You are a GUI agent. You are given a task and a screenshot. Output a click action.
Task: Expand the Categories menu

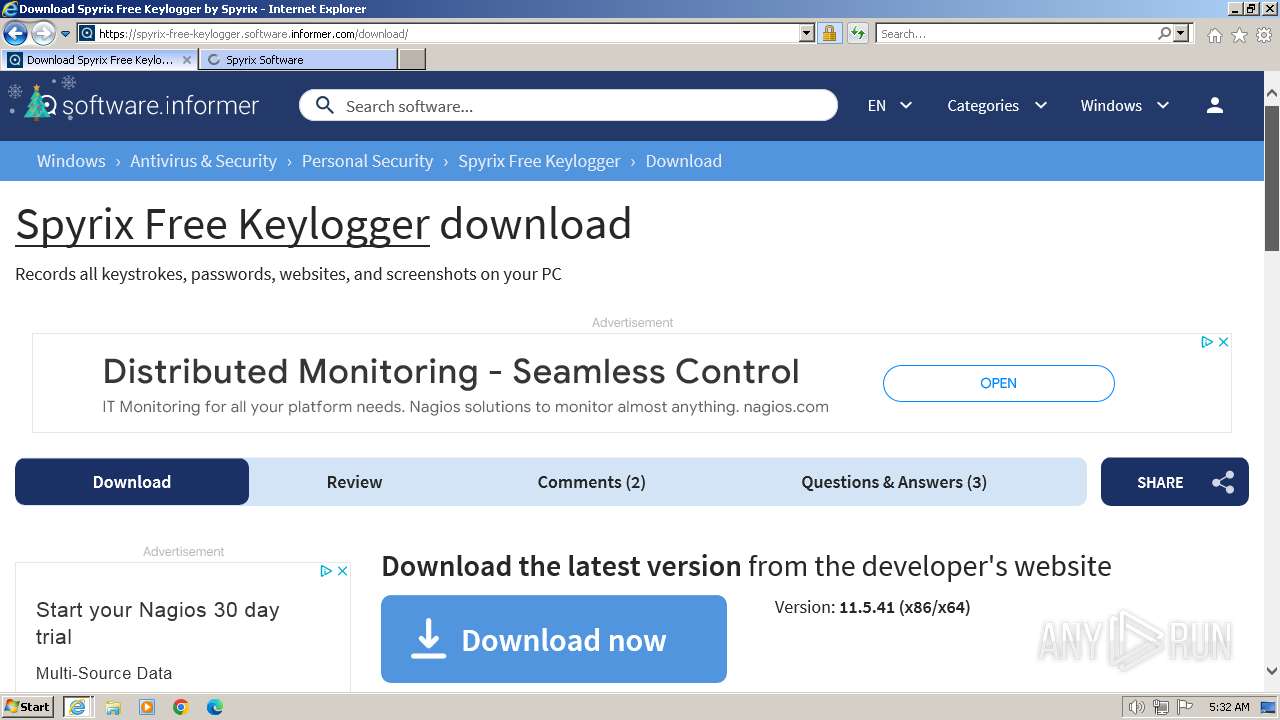pyautogui.click(x=997, y=105)
